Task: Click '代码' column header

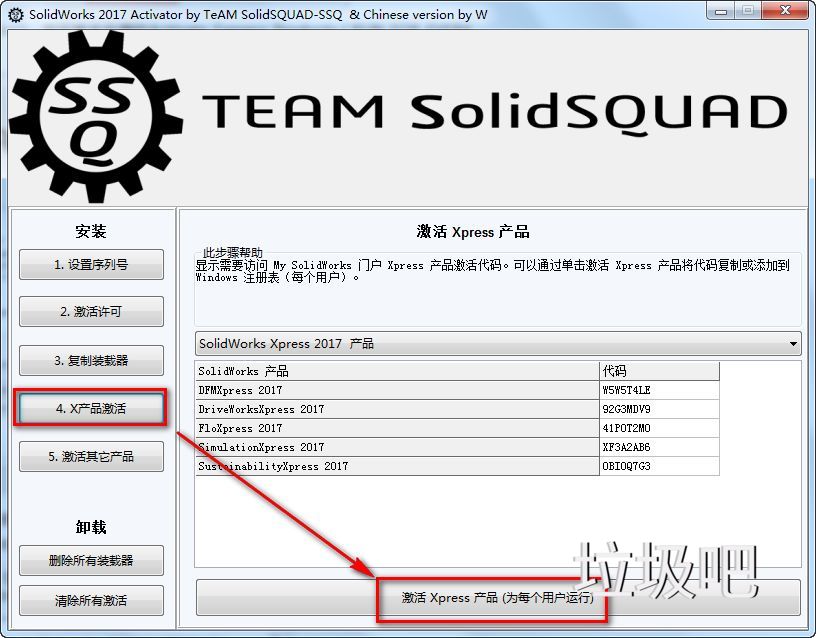Action: pyautogui.click(x=658, y=371)
